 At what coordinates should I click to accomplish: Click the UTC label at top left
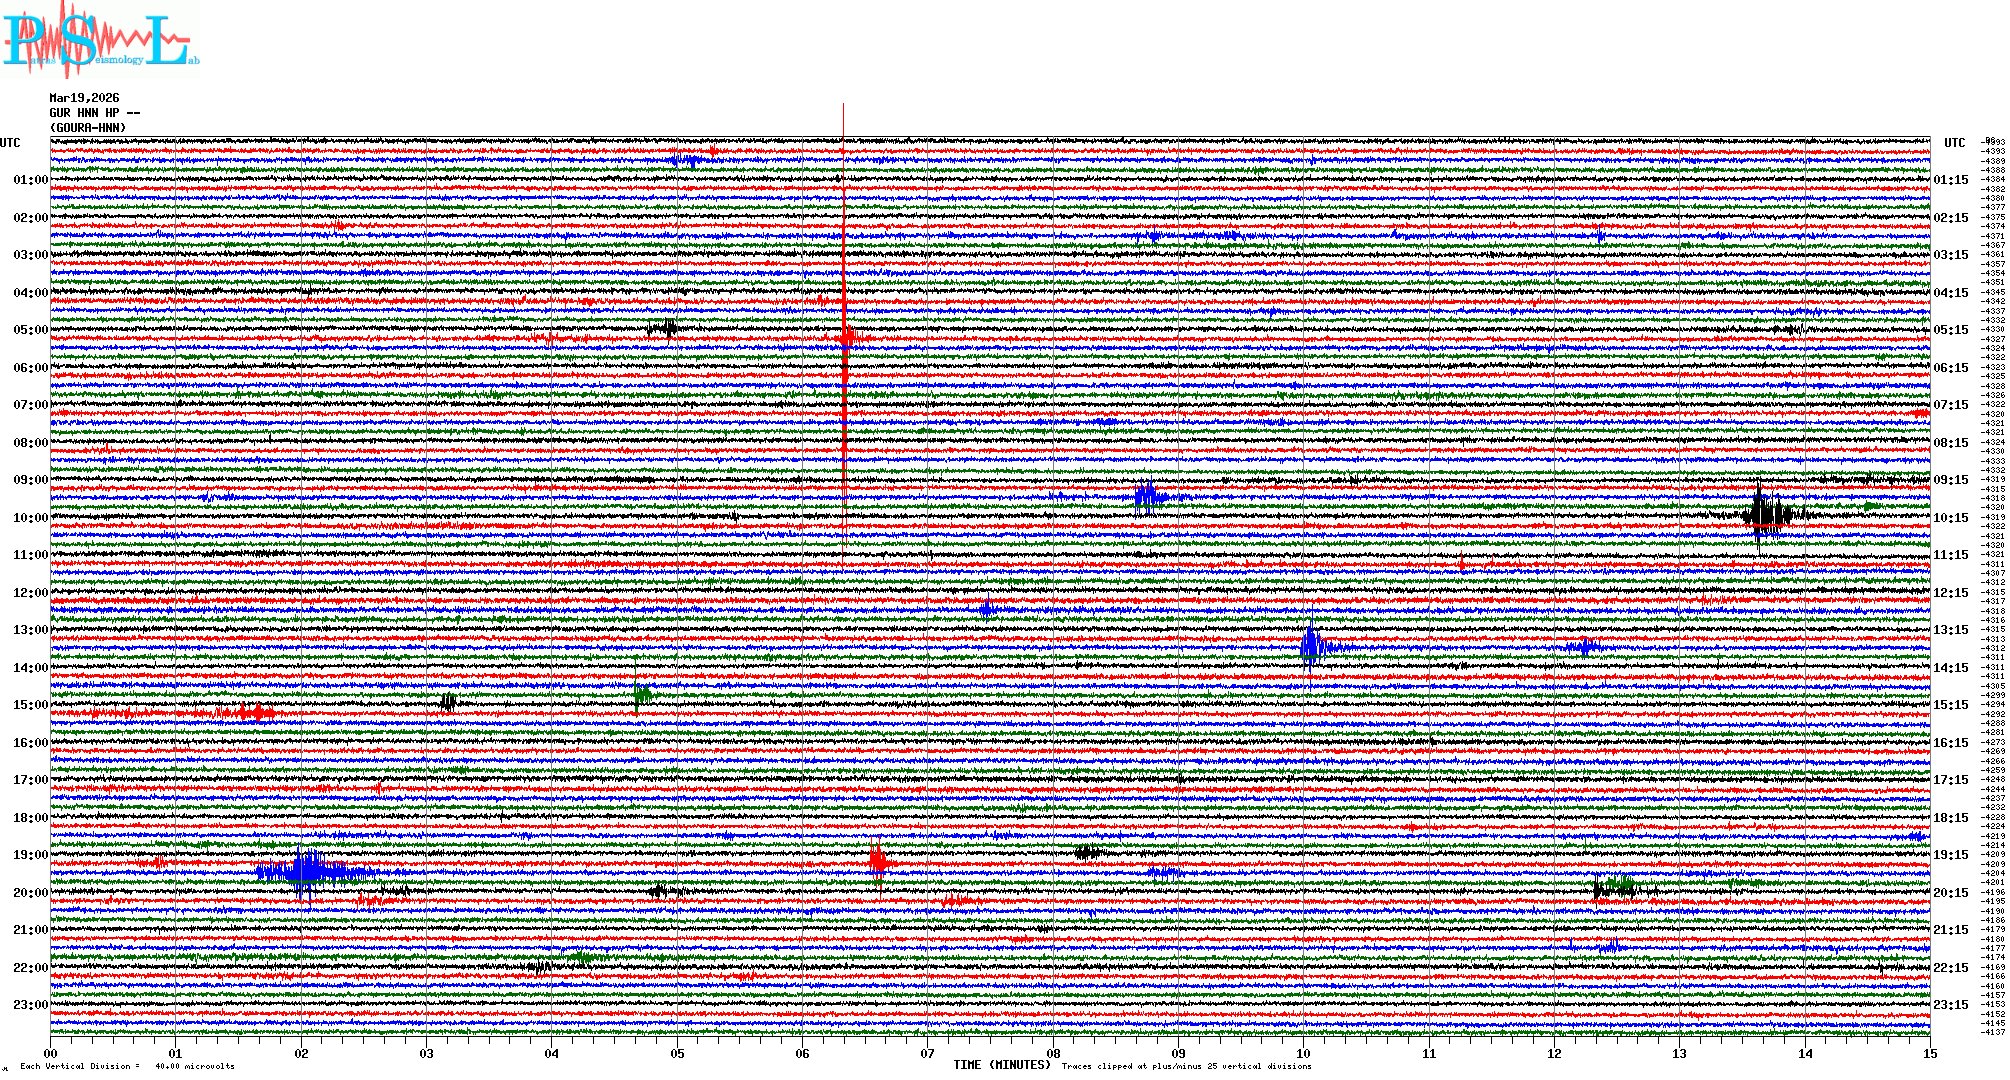(x=10, y=143)
